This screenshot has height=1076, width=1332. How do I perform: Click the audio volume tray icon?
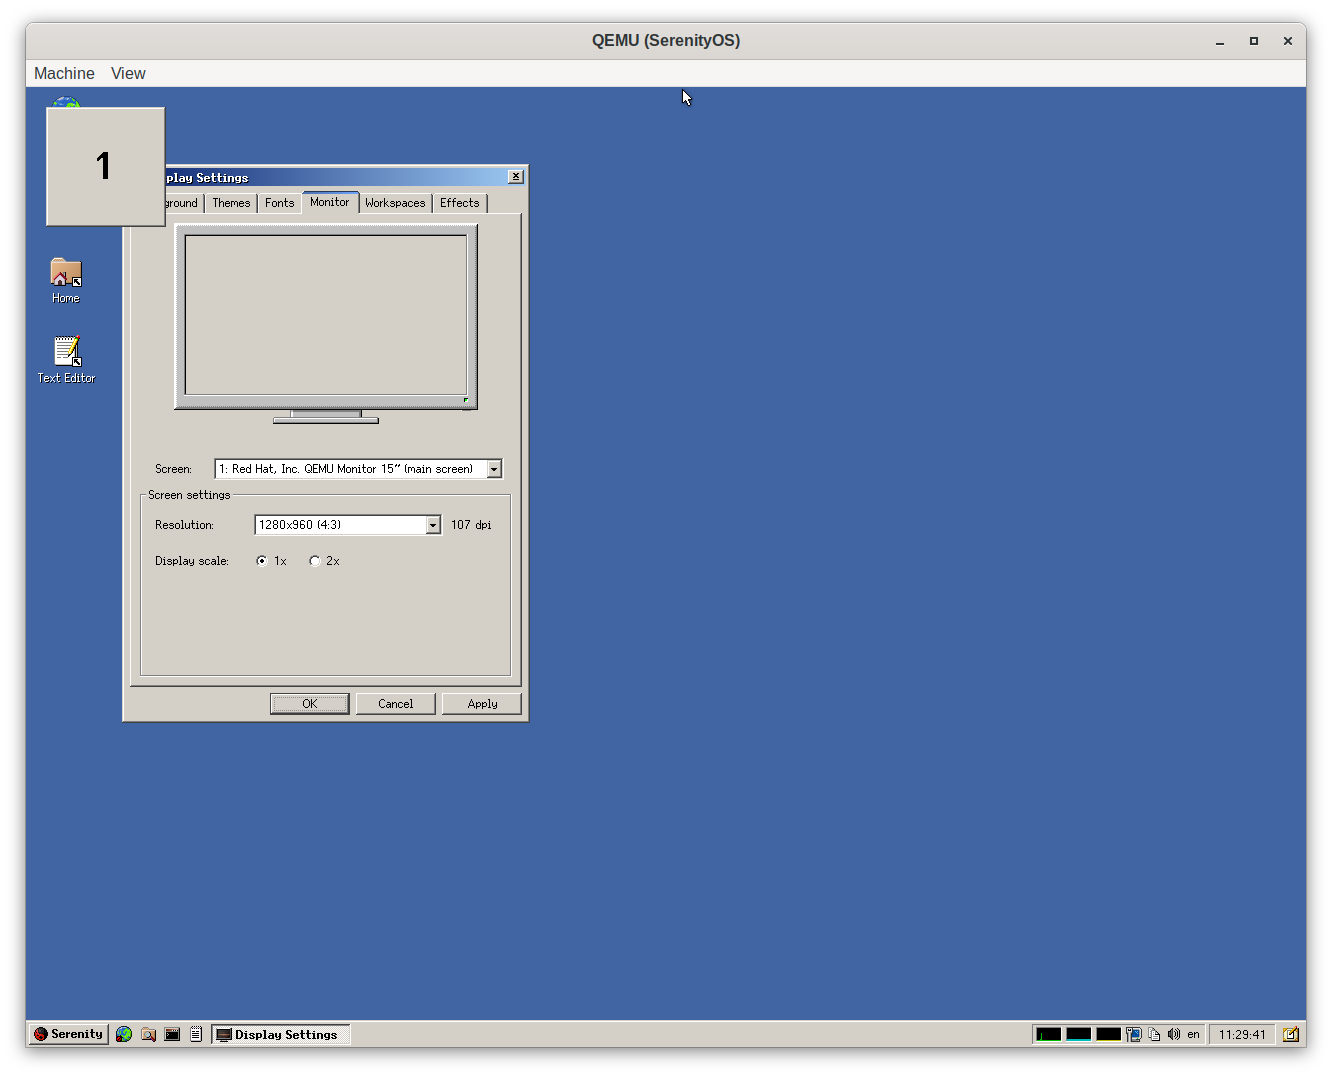(x=1173, y=1034)
